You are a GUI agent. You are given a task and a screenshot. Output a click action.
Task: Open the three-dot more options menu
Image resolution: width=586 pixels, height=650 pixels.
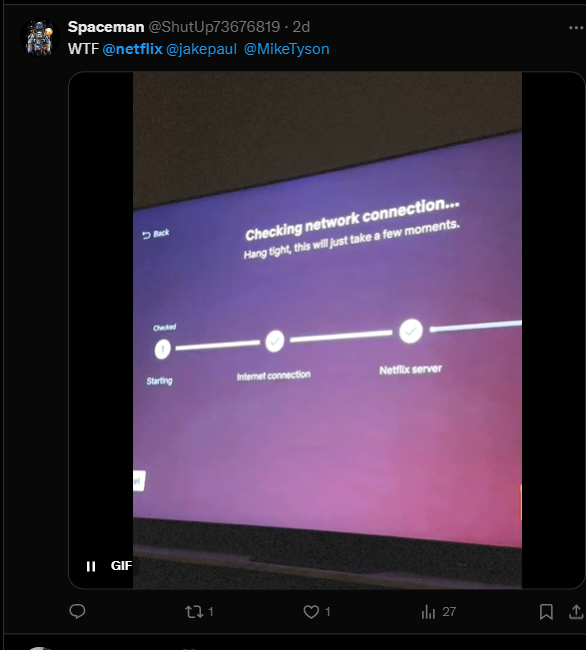coord(576,28)
